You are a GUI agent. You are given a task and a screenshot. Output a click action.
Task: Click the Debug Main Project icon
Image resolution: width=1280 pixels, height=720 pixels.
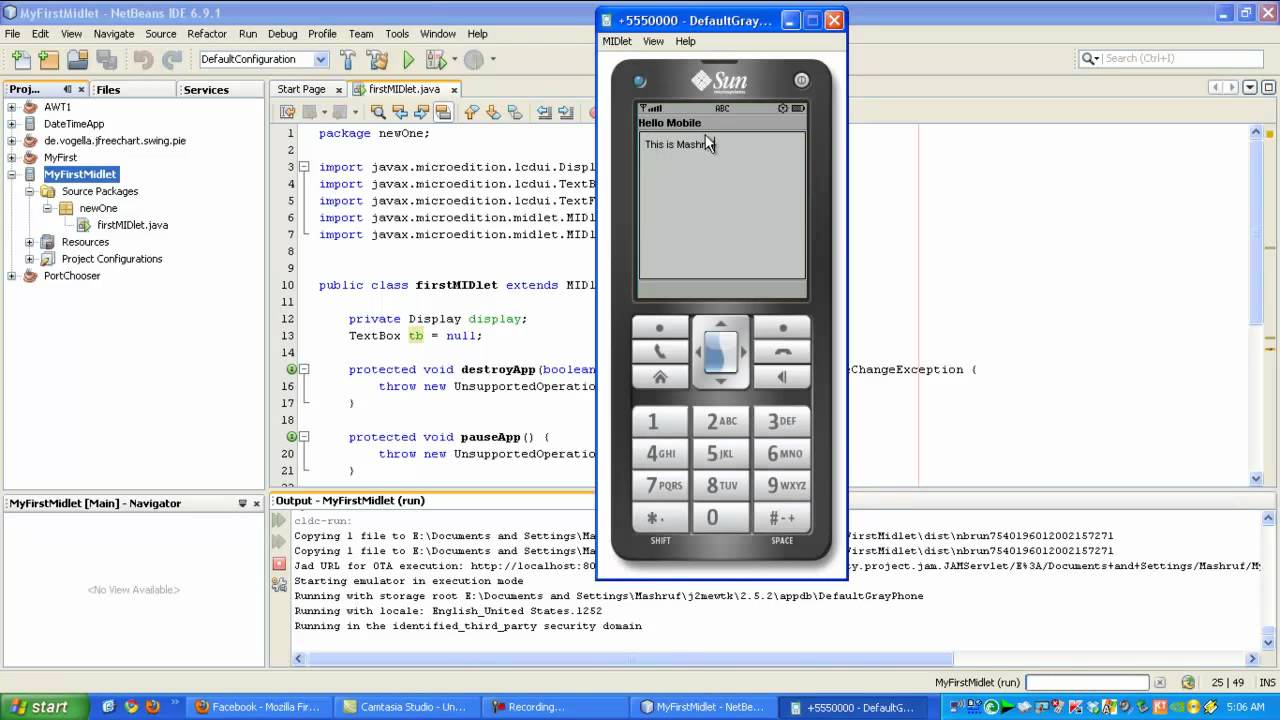[x=437, y=60]
